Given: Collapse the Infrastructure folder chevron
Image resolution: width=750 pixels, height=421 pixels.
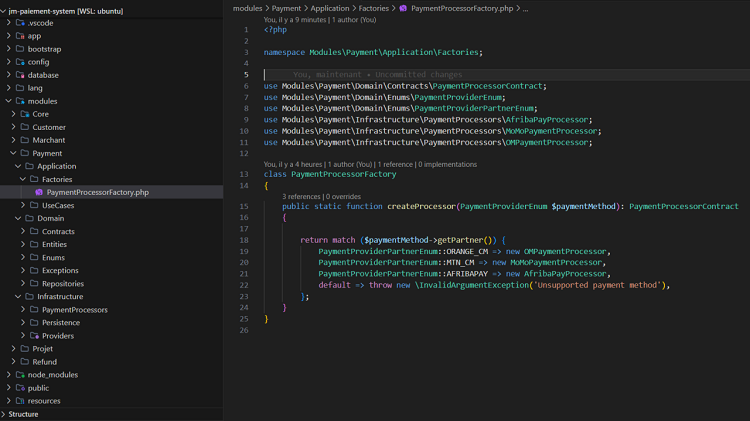Looking at the screenshot, I should point(18,297).
